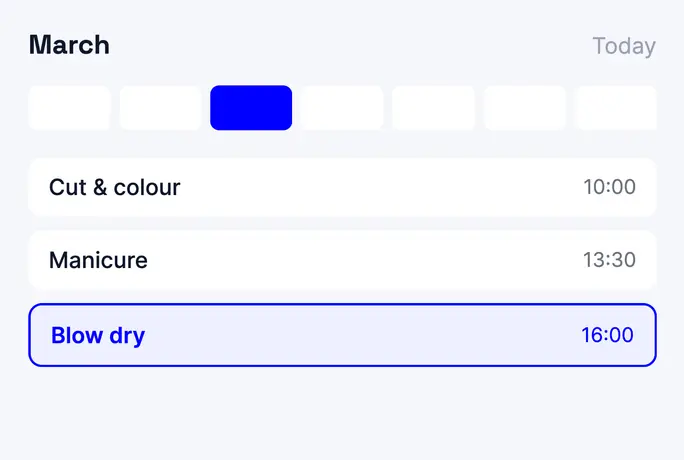Click the bold blue 'Blow dry' text
The height and width of the screenshot is (460, 684).
click(98, 336)
